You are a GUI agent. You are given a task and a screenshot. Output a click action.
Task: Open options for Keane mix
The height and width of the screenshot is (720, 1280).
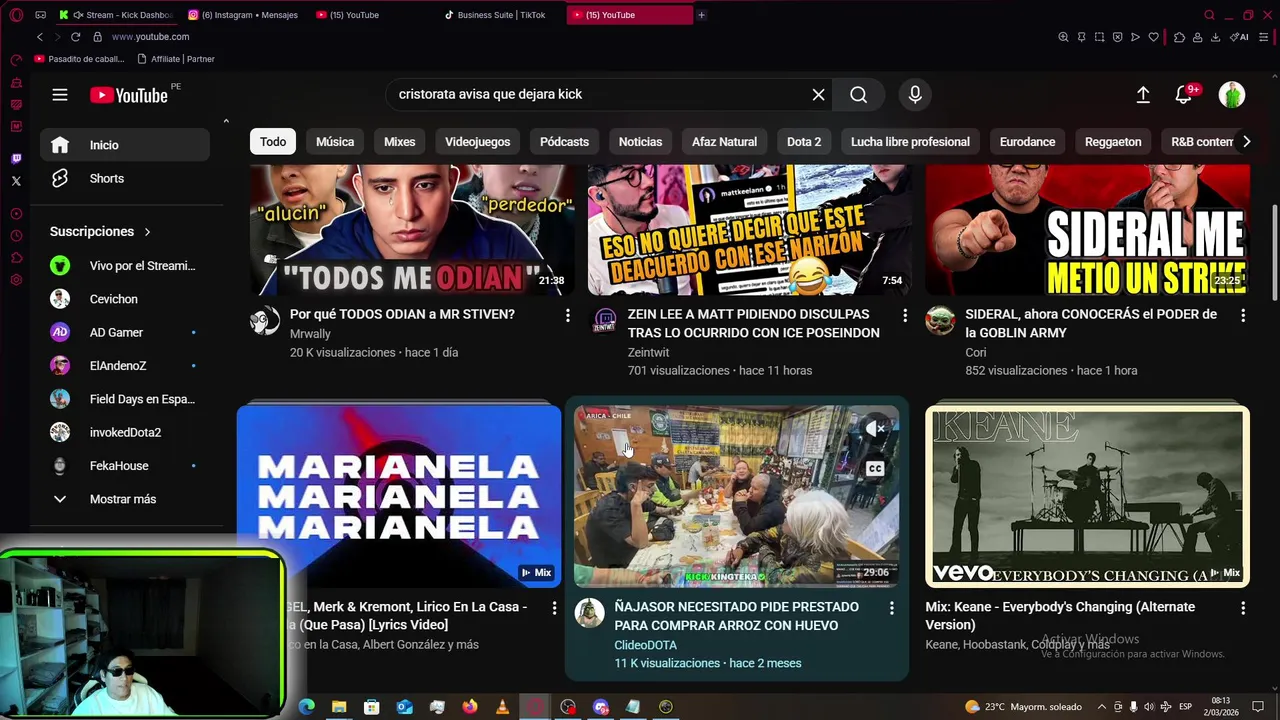click(x=1243, y=608)
